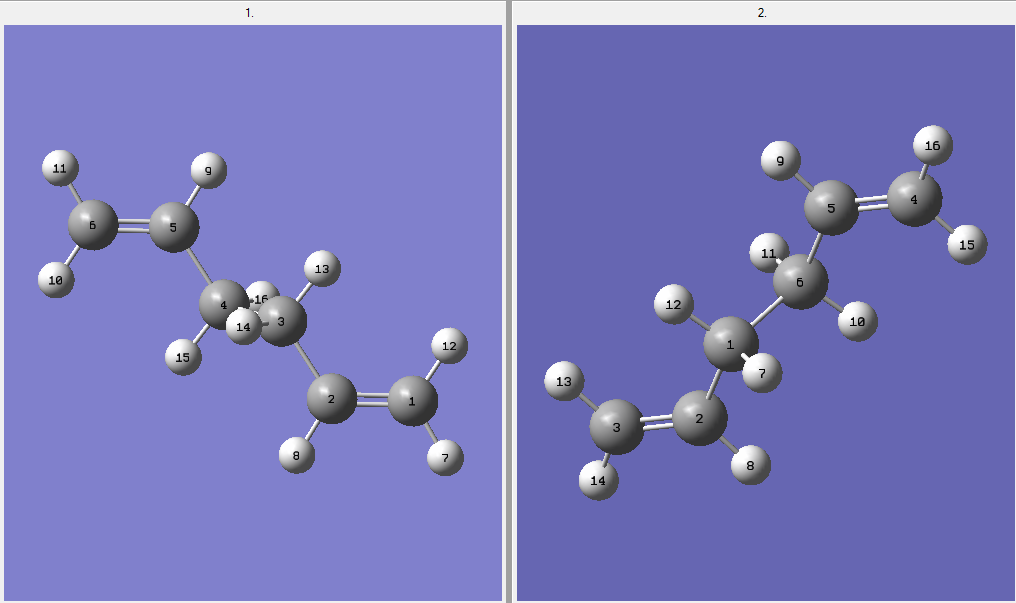Viewport: 1016px width, 603px height.
Task: Click carbon atom 5 in panel 1
Action: (x=174, y=227)
